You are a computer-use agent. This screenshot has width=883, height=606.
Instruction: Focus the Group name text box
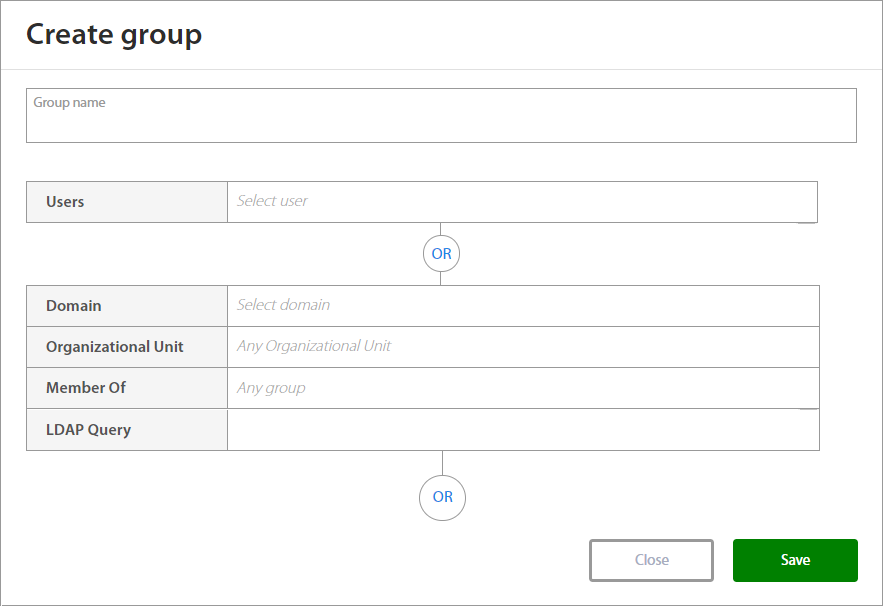click(441, 124)
